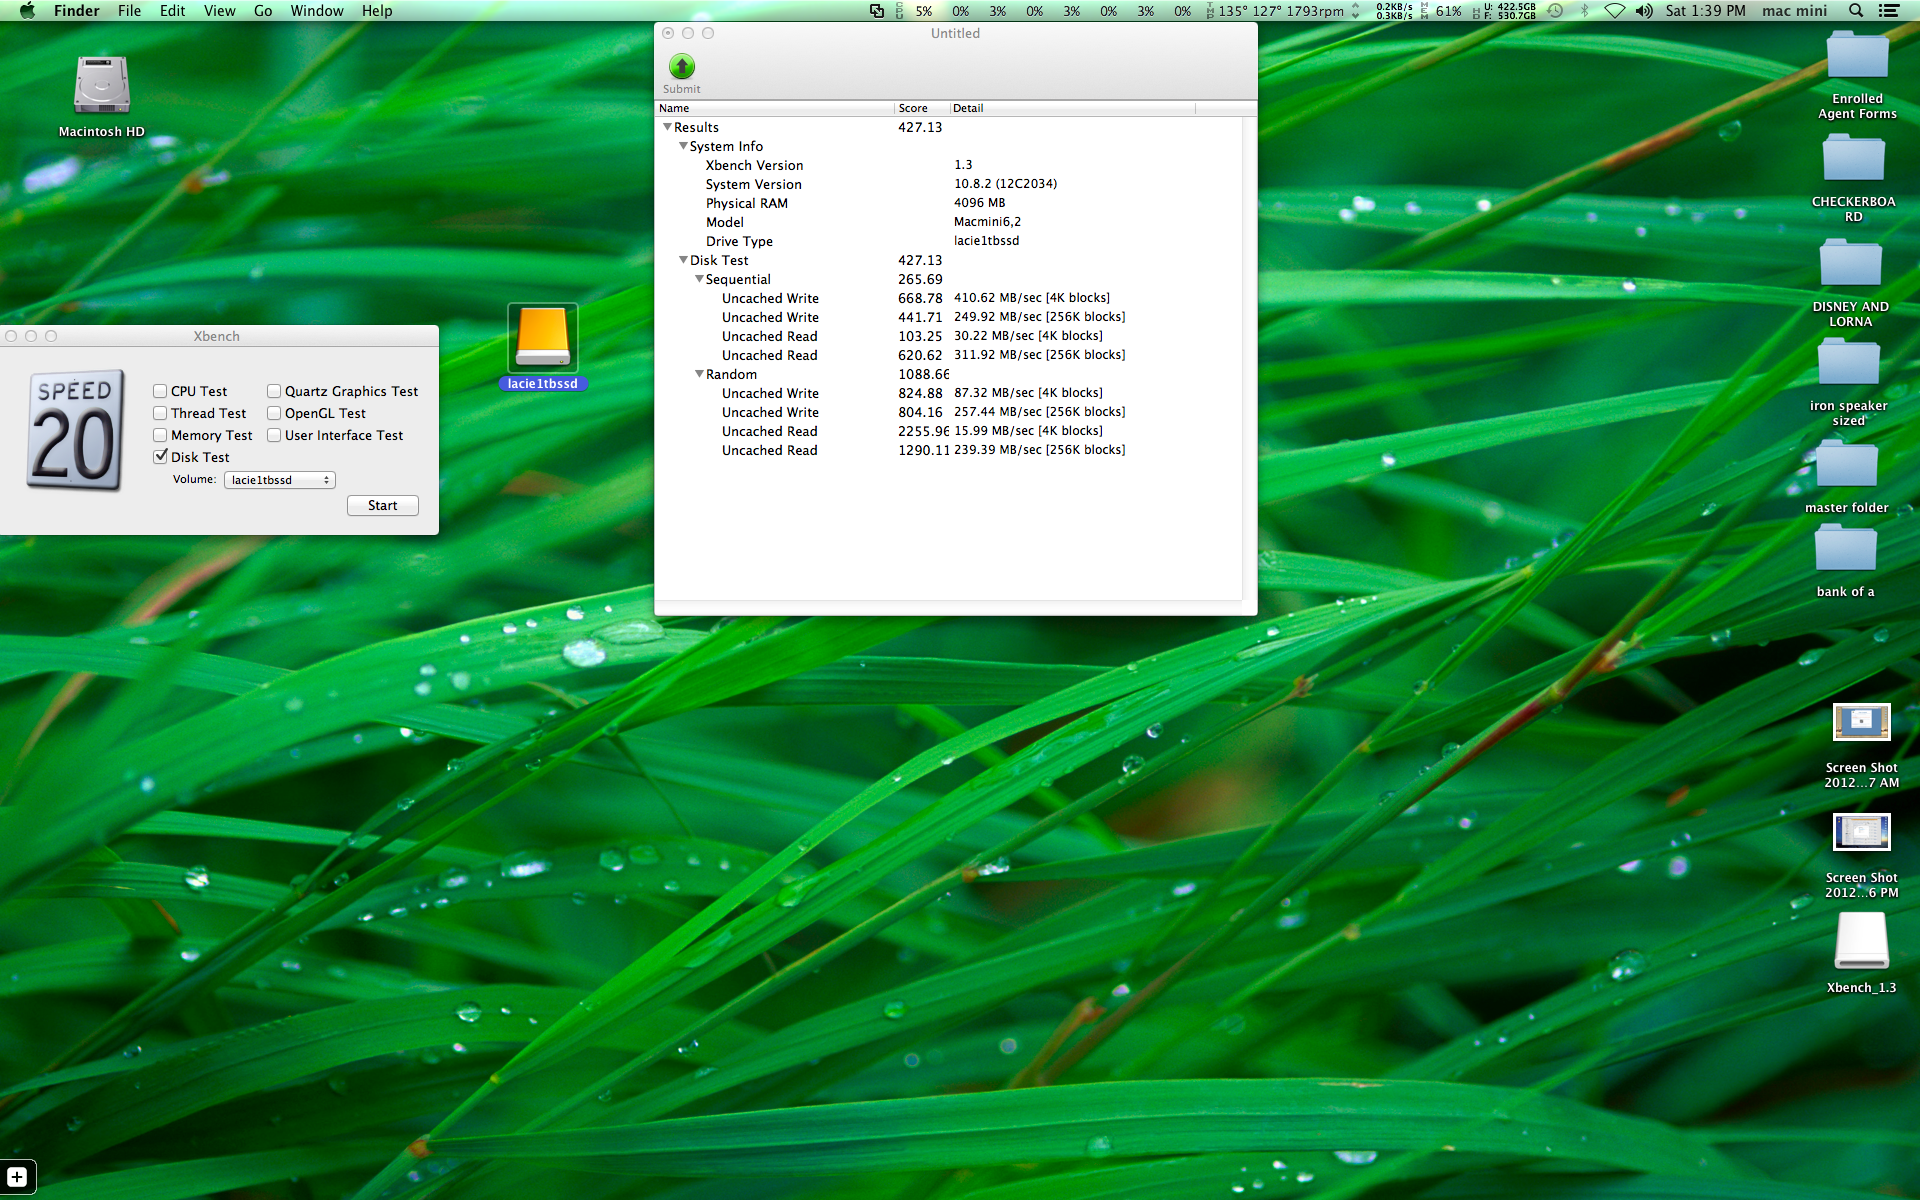Open Spotlight search magnifier in menu bar

[1856, 11]
